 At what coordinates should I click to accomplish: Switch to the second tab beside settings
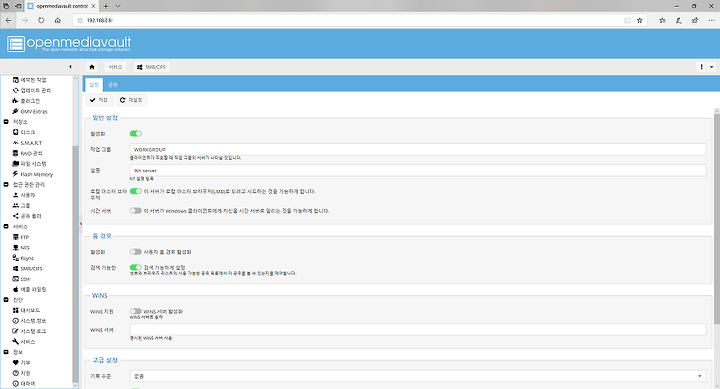pos(113,85)
